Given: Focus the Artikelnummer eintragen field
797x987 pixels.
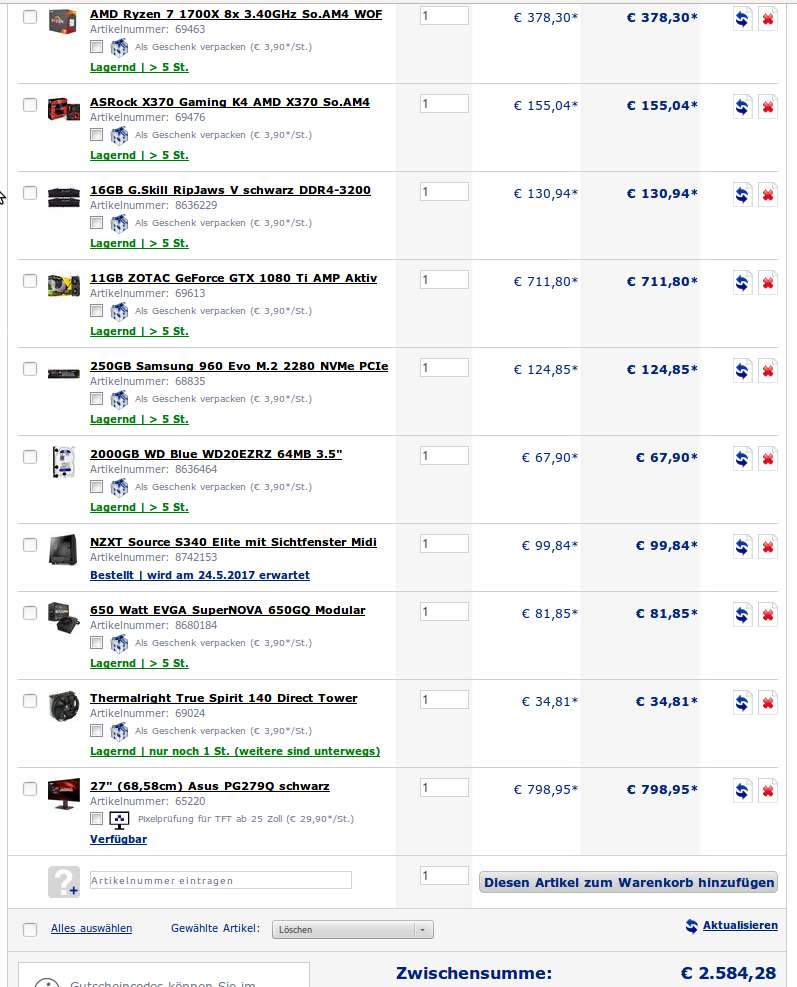Looking at the screenshot, I should pos(221,881).
